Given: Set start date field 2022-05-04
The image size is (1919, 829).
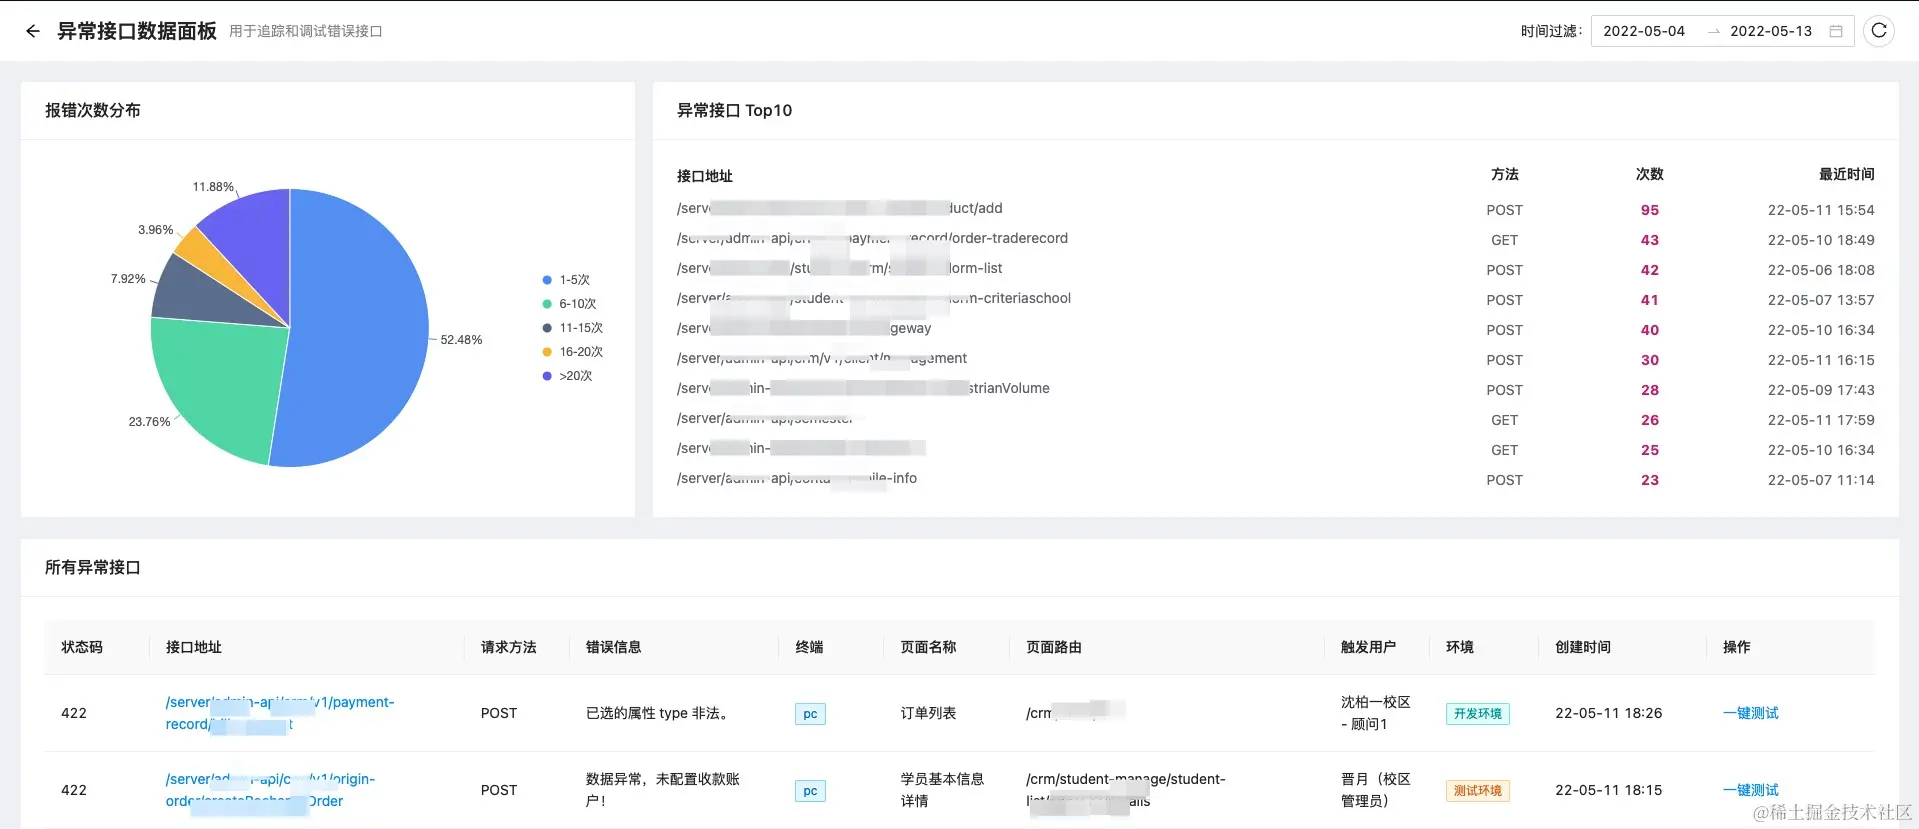Looking at the screenshot, I should pyautogui.click(x=1644, y=31).
